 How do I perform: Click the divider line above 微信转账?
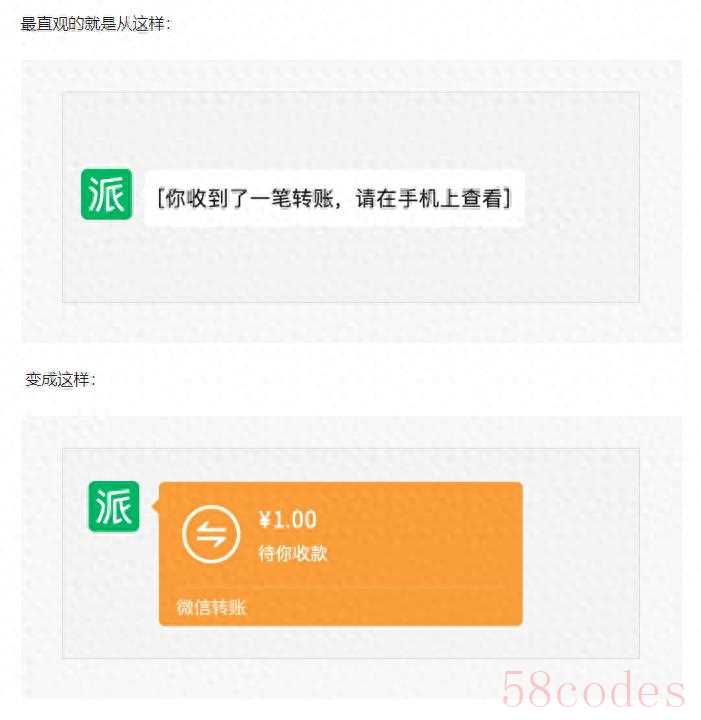[x=341, y=587]
